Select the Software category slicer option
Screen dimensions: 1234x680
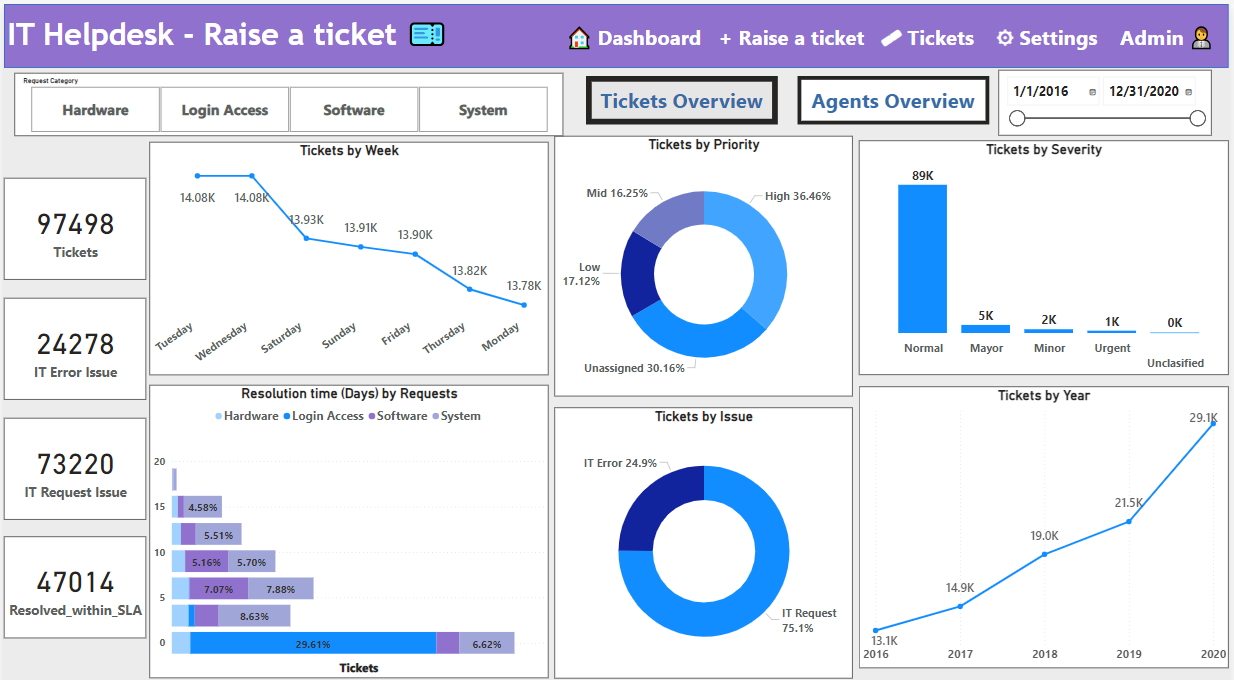(x=354, y=110)
